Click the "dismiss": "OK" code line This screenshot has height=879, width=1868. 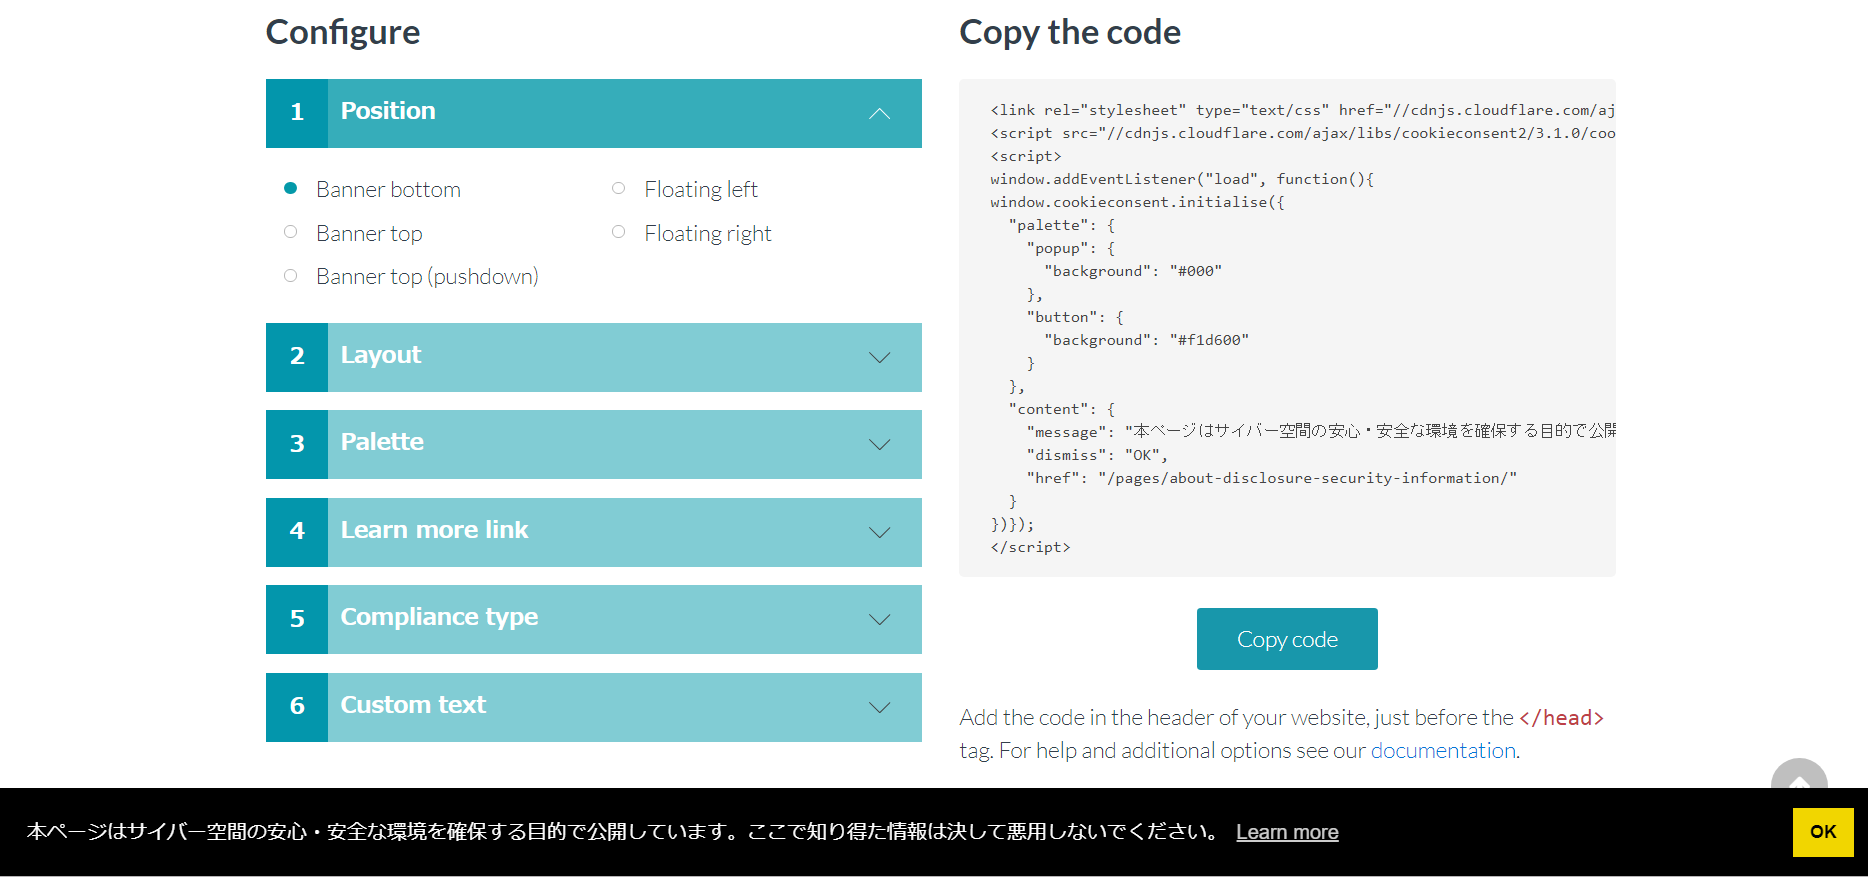click(1097, 455)
